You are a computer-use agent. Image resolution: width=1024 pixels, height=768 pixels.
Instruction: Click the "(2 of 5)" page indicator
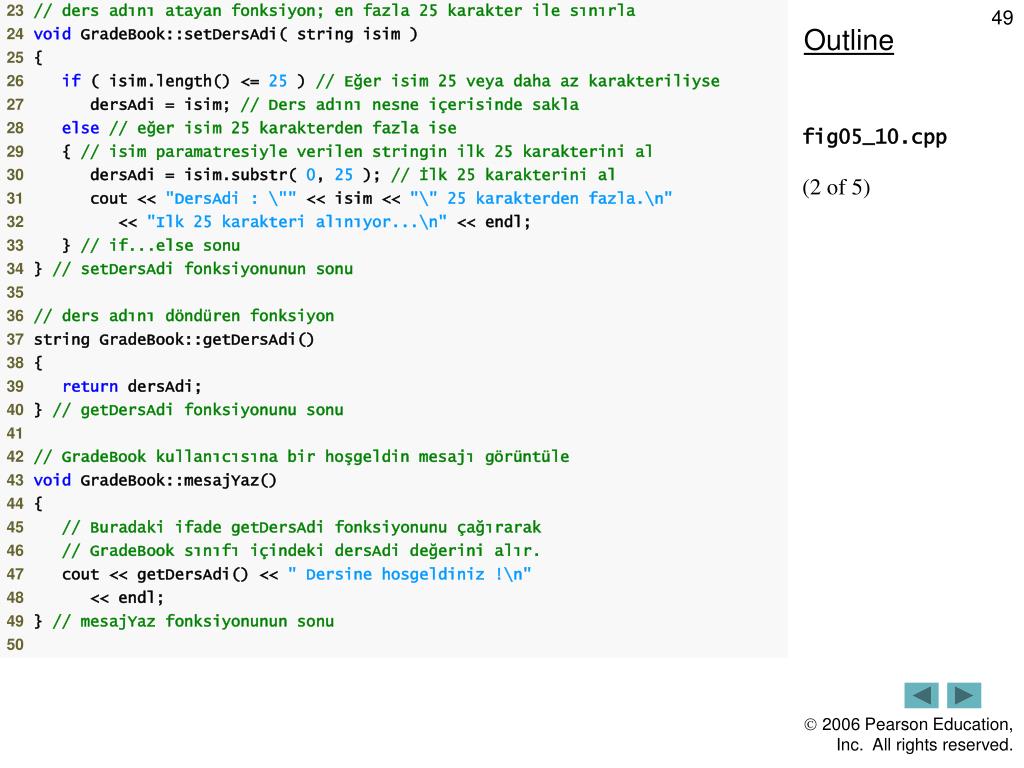click(836, 187)
